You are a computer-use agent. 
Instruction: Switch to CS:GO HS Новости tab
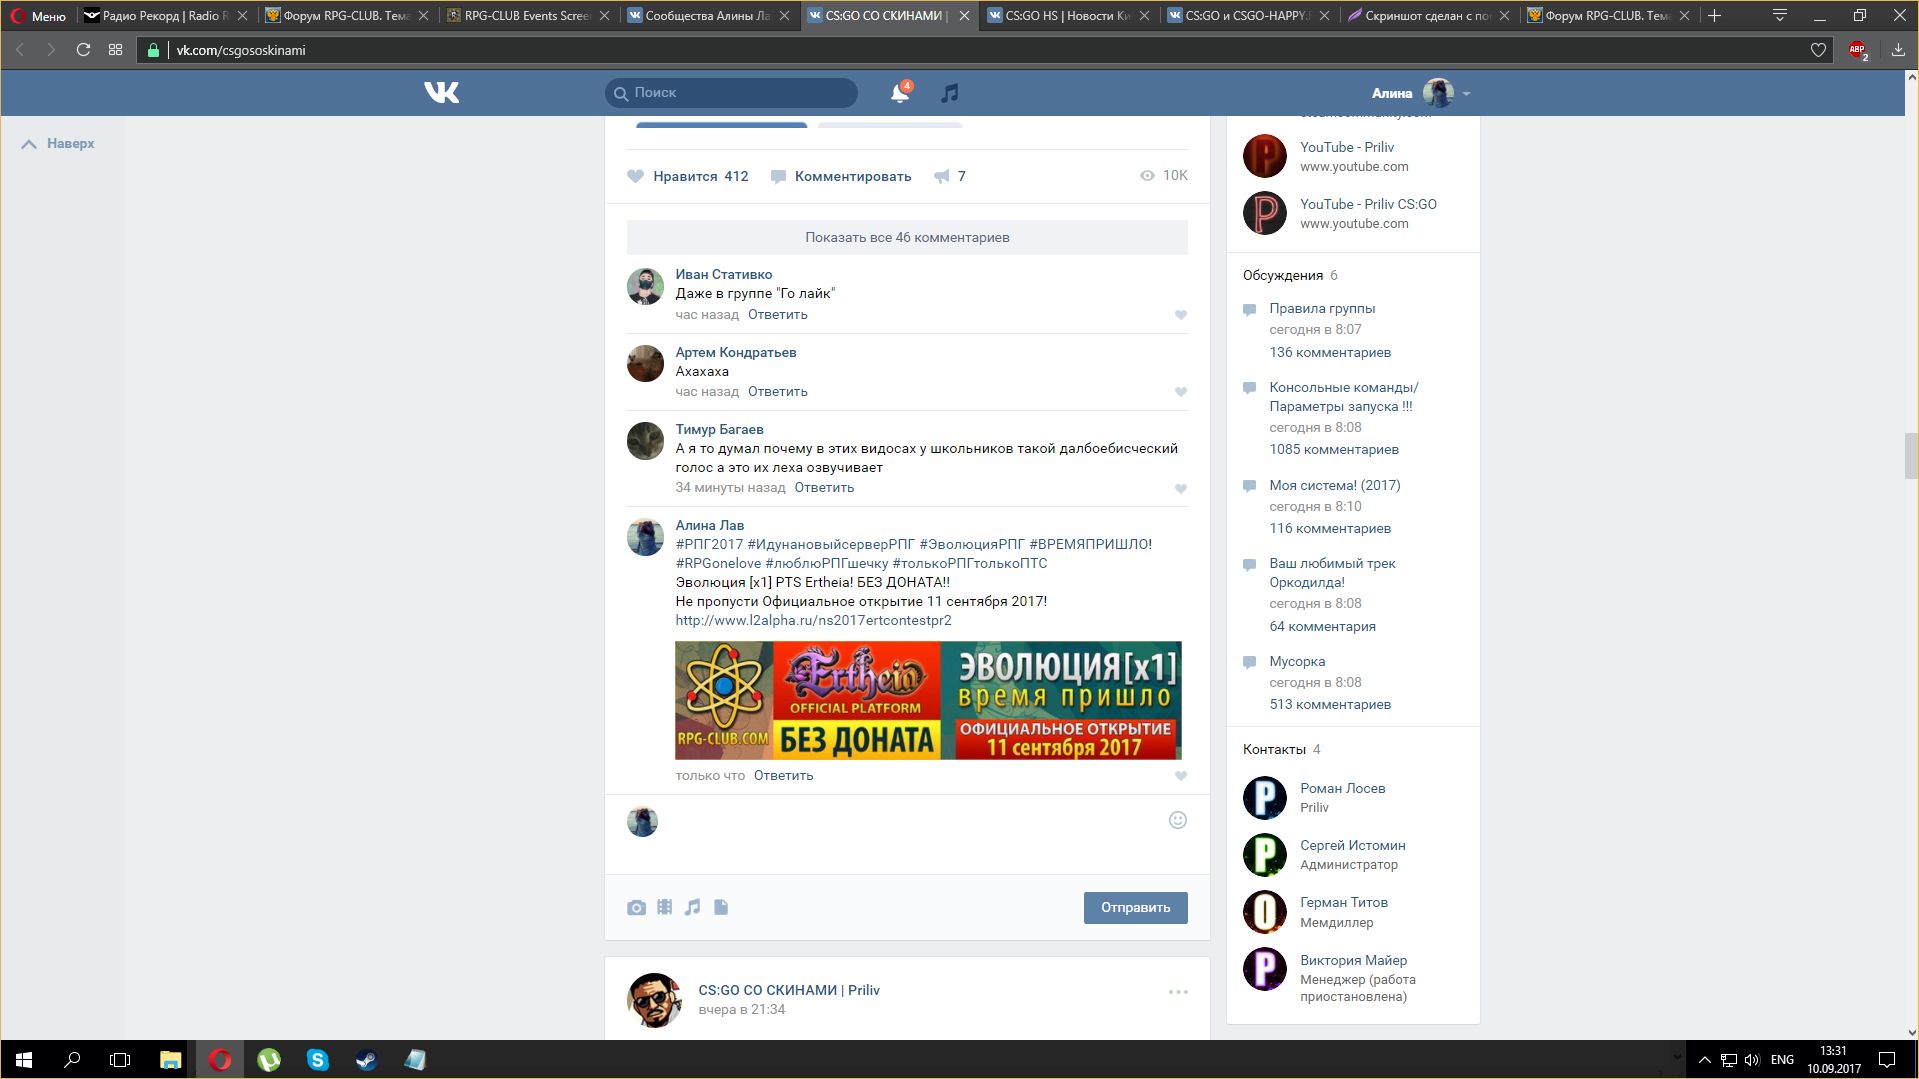click(x=1068, y=16)
